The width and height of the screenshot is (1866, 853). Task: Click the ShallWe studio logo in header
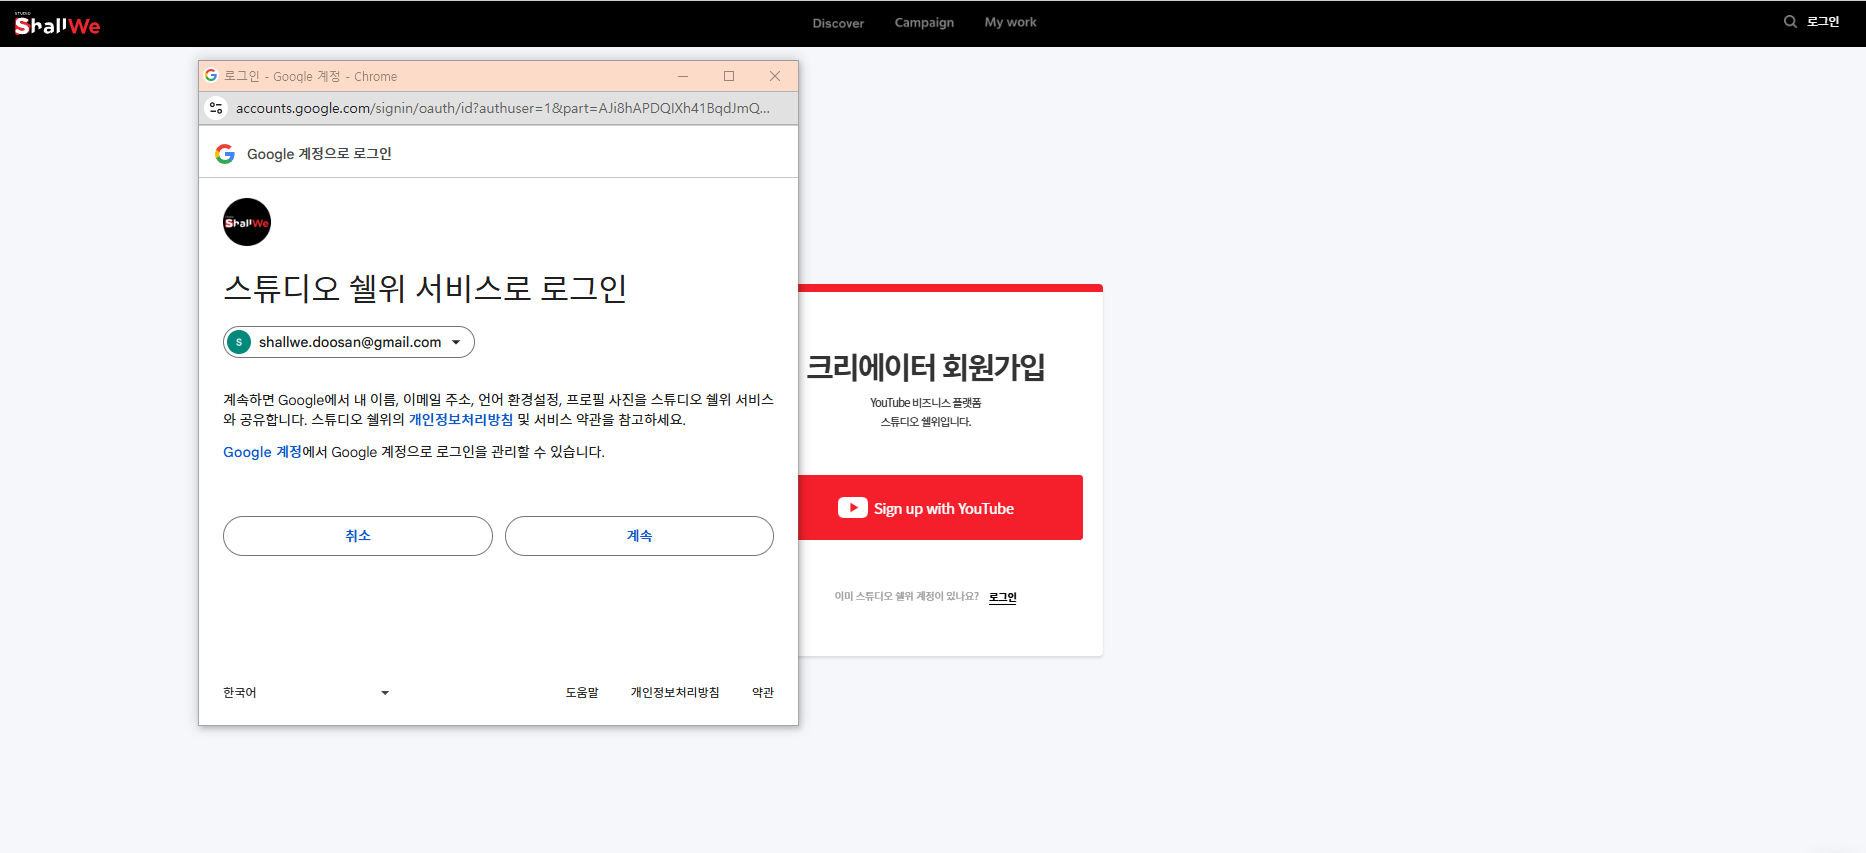tap(57, 24)
